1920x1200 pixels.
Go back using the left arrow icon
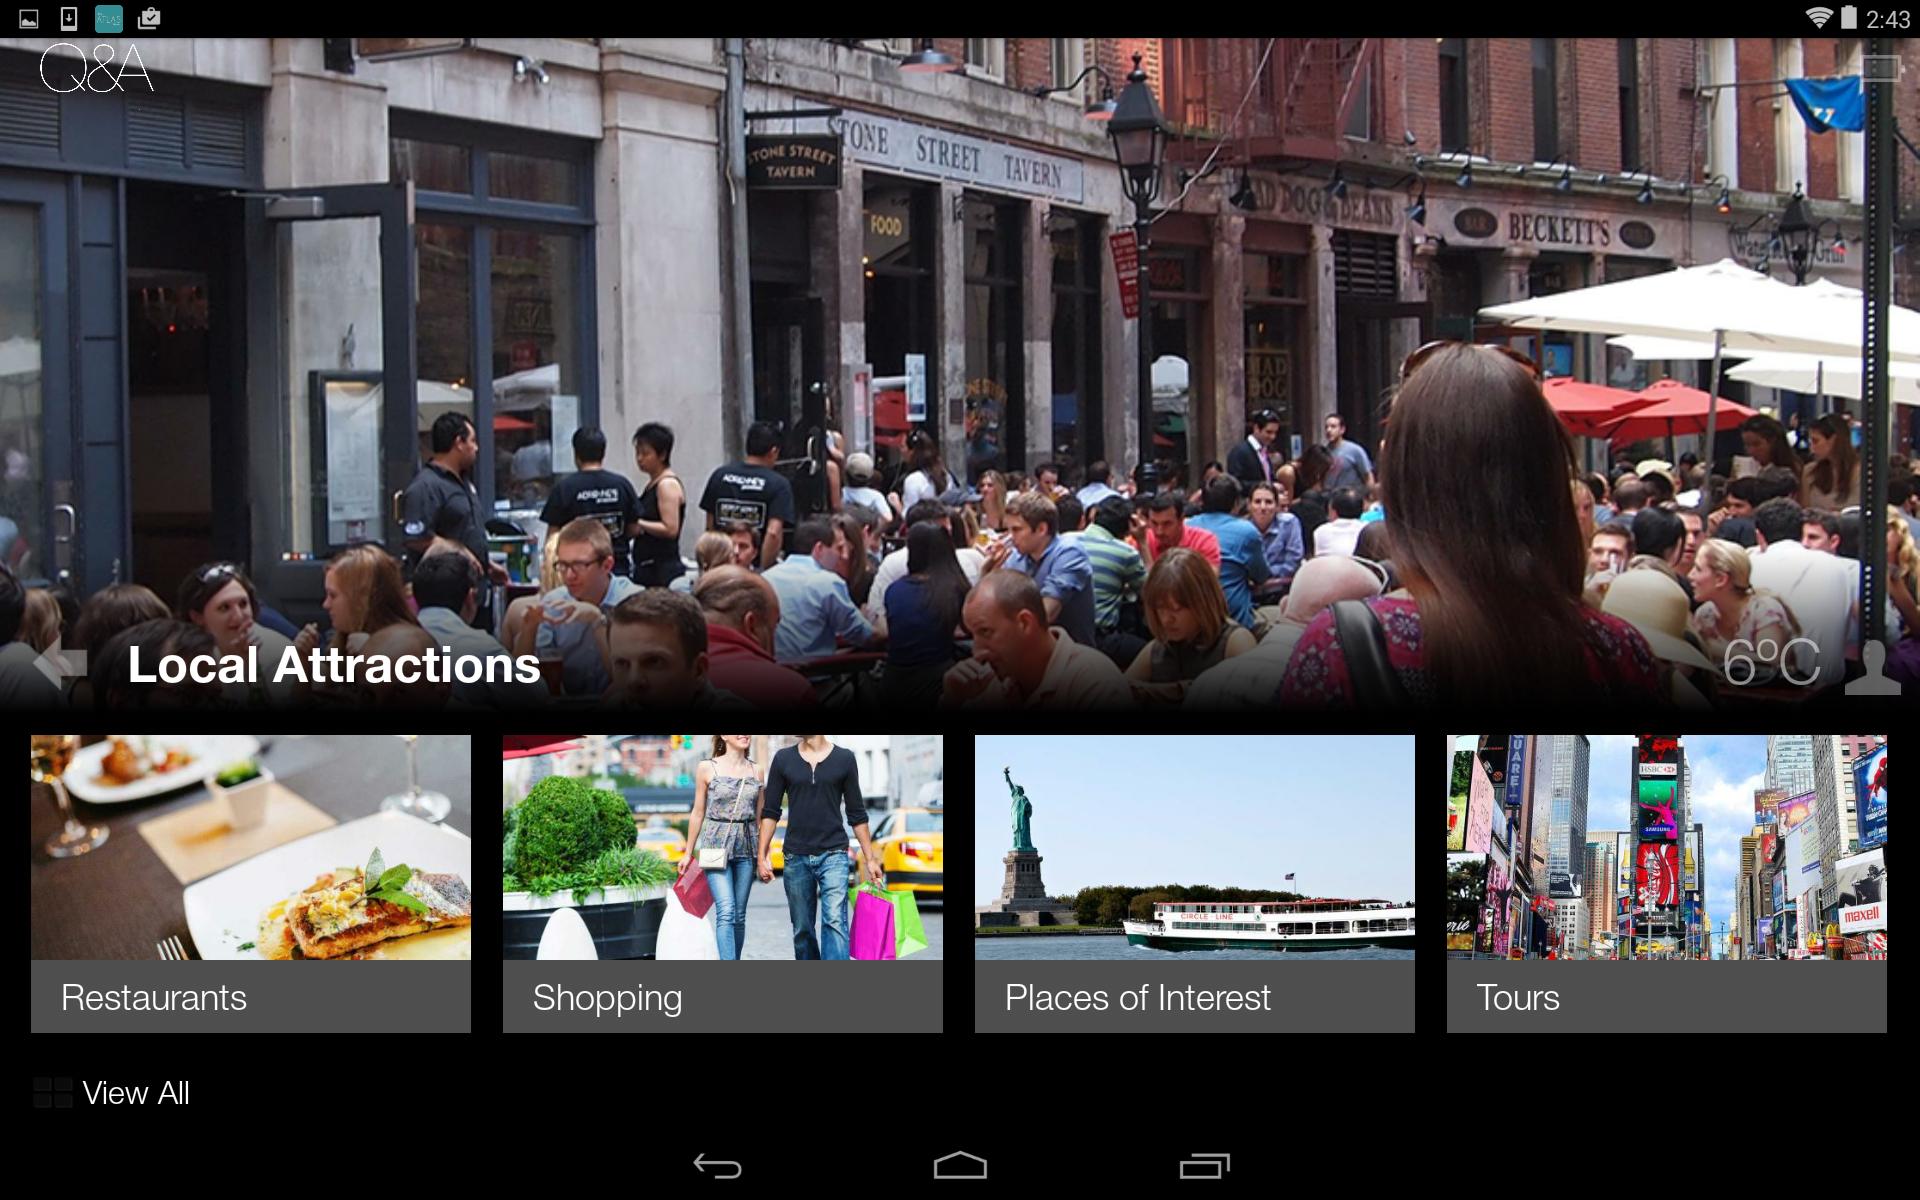click(x=60, y=662)
